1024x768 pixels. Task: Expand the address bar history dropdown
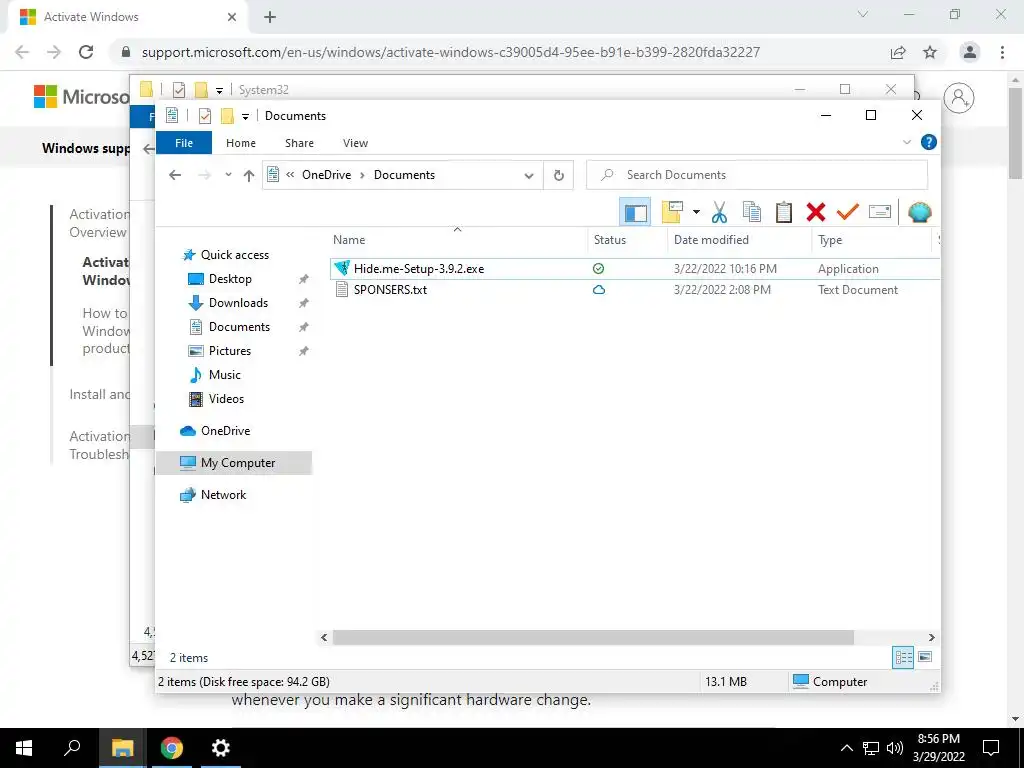pos(529,175)
